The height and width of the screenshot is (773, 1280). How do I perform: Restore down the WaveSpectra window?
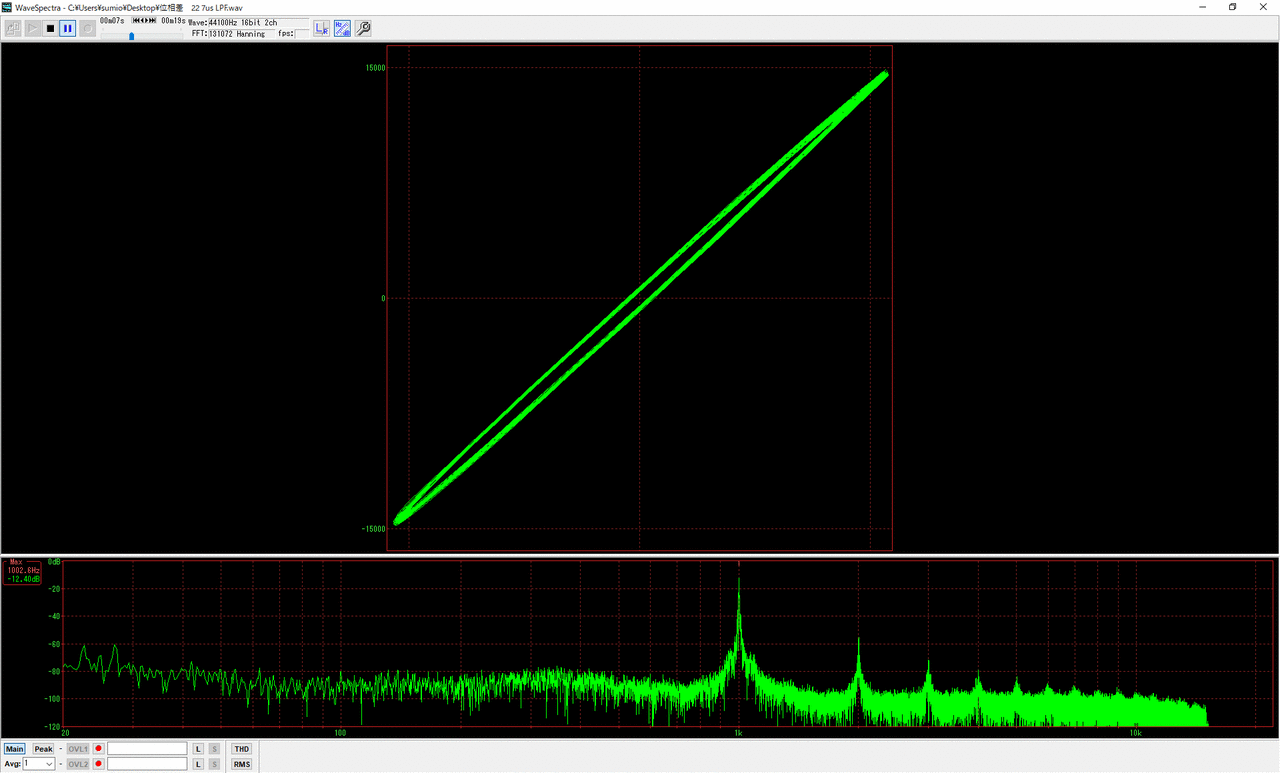pos(1232,7)
